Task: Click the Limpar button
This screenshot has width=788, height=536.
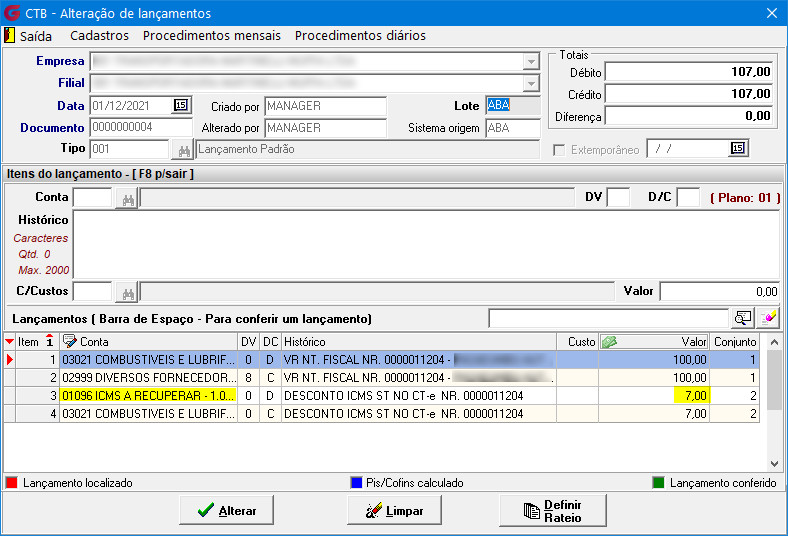Action: pos(395,510)
